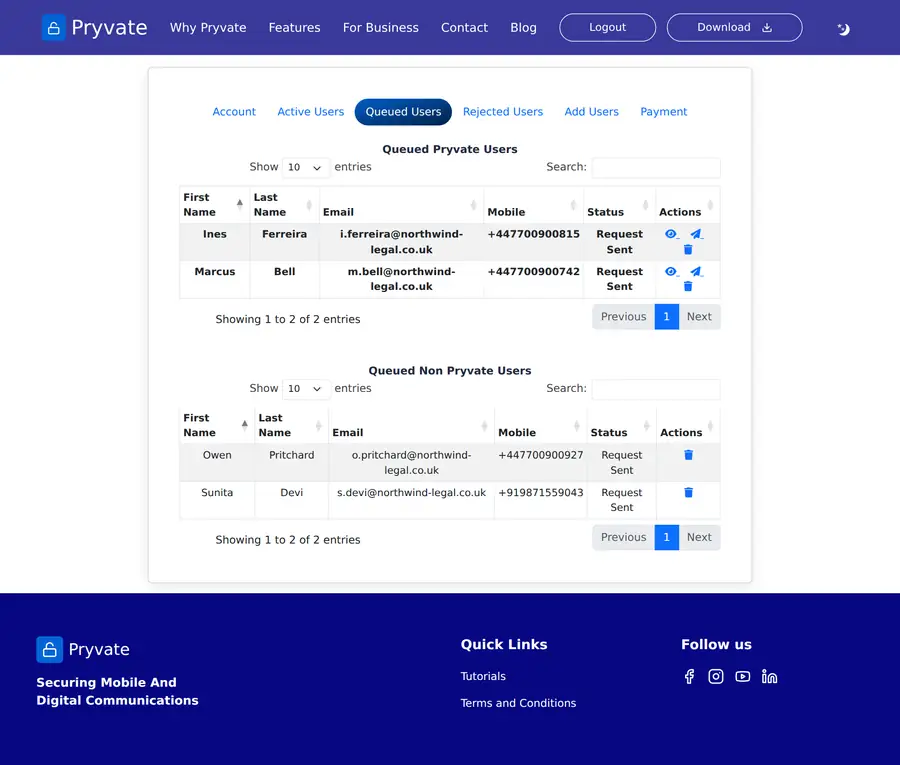Select the Queued Users tab
This screenshot has height=765, width=900.
(403, 112)
